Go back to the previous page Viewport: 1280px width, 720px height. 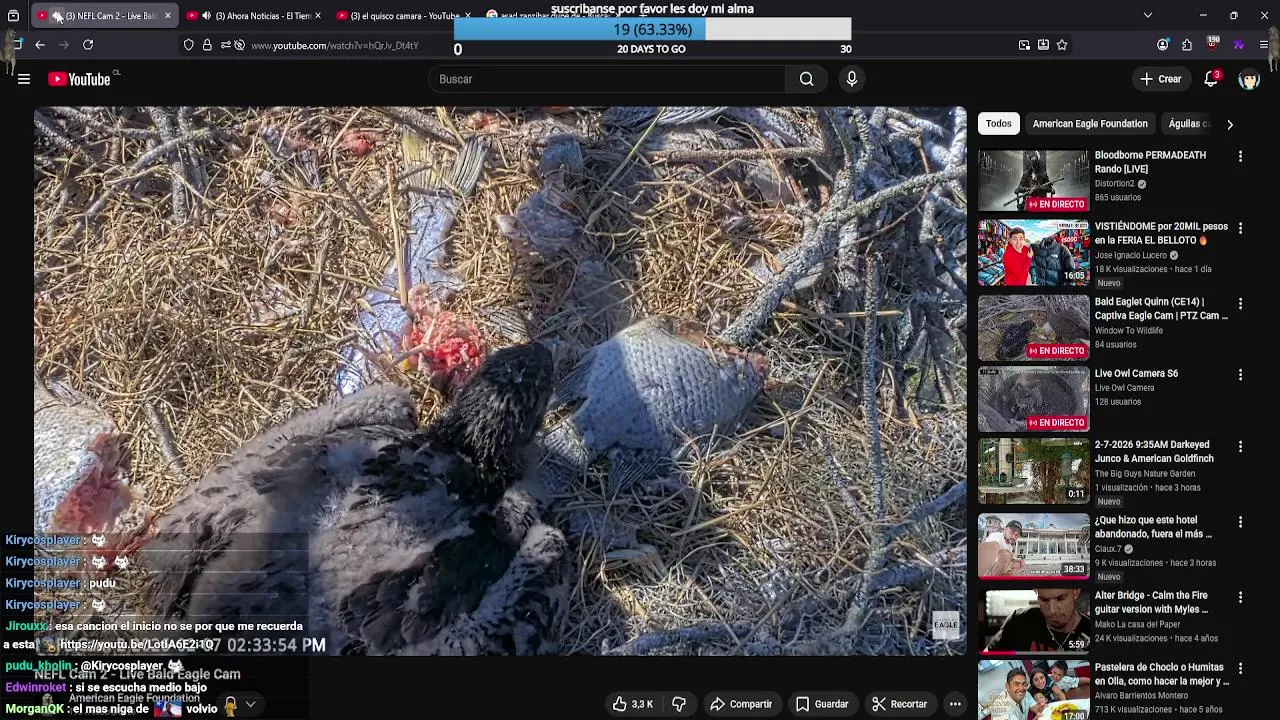40,45
